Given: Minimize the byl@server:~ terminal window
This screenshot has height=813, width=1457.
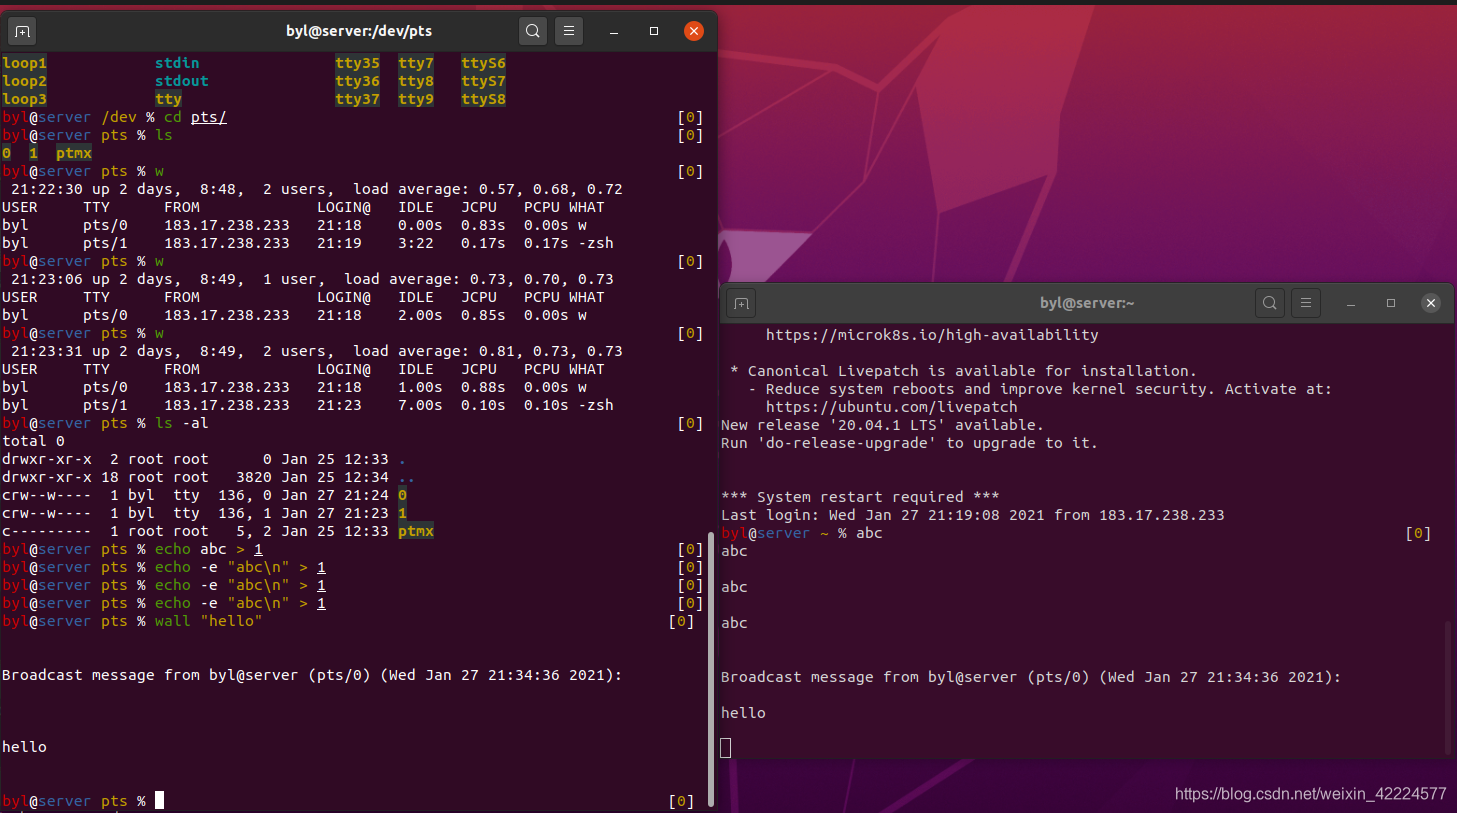Looking at the screenshot, I should click(1351, 303).
